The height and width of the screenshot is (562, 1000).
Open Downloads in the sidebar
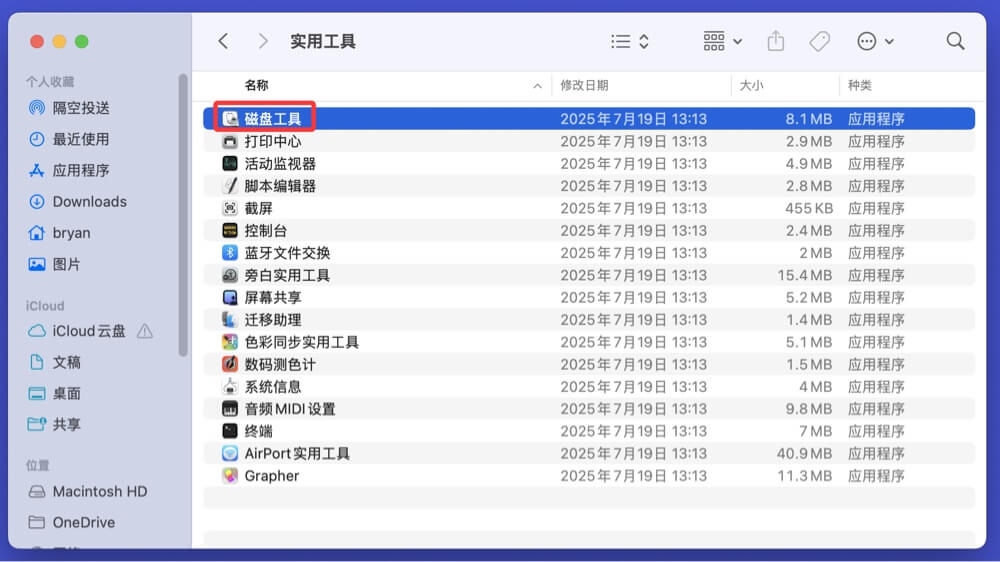(78, 202)
